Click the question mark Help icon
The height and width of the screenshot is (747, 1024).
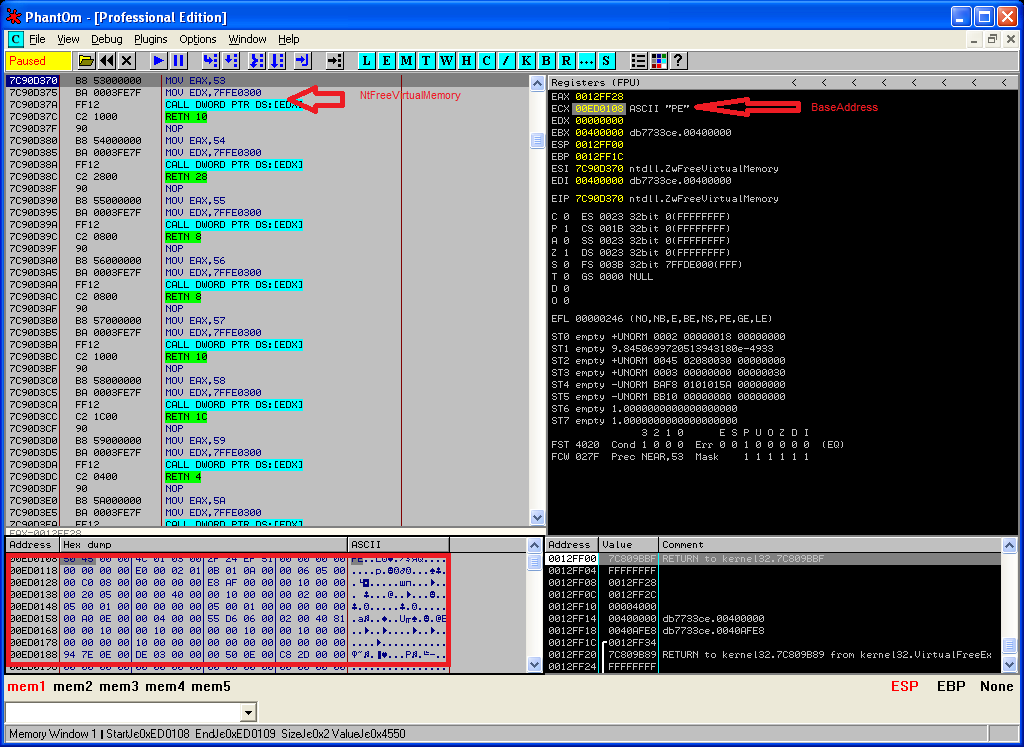(678, 61)
